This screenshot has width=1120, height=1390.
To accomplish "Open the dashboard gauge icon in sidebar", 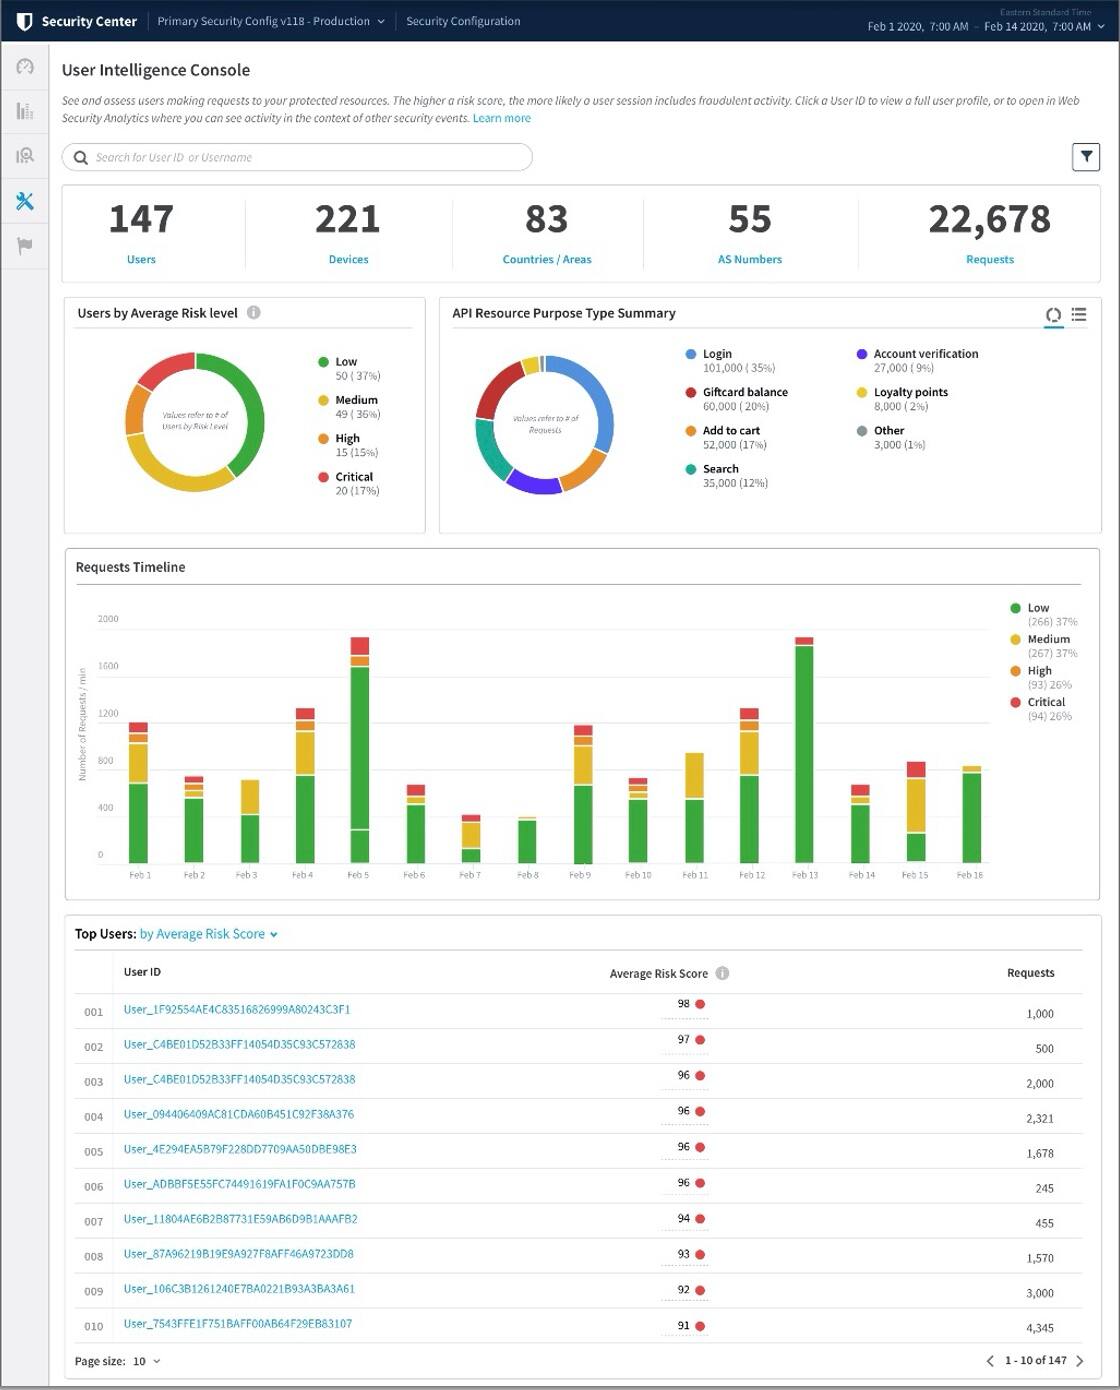I will pos(25,67).
